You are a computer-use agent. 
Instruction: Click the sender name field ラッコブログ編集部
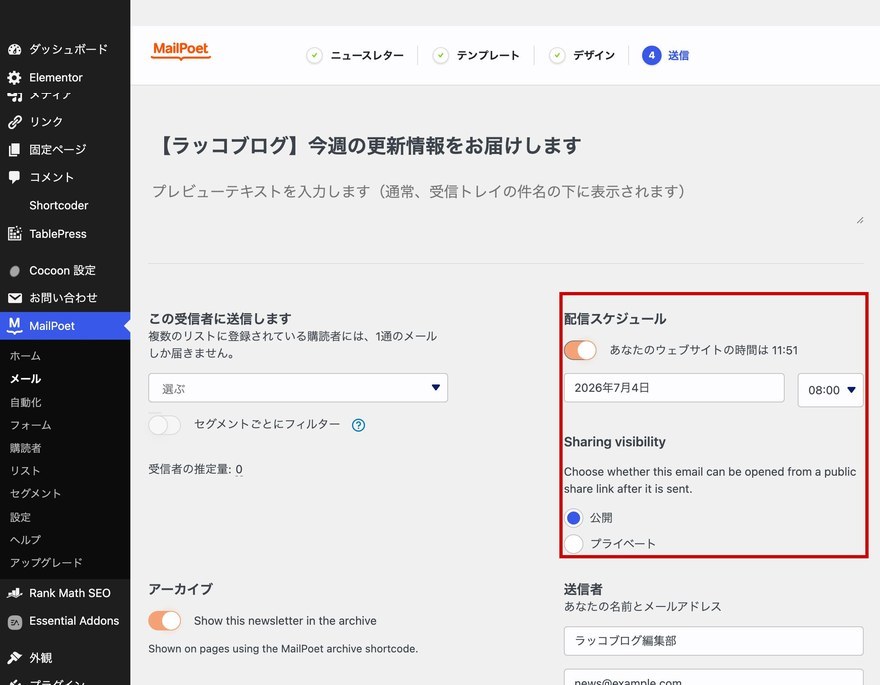coord(713,641)
